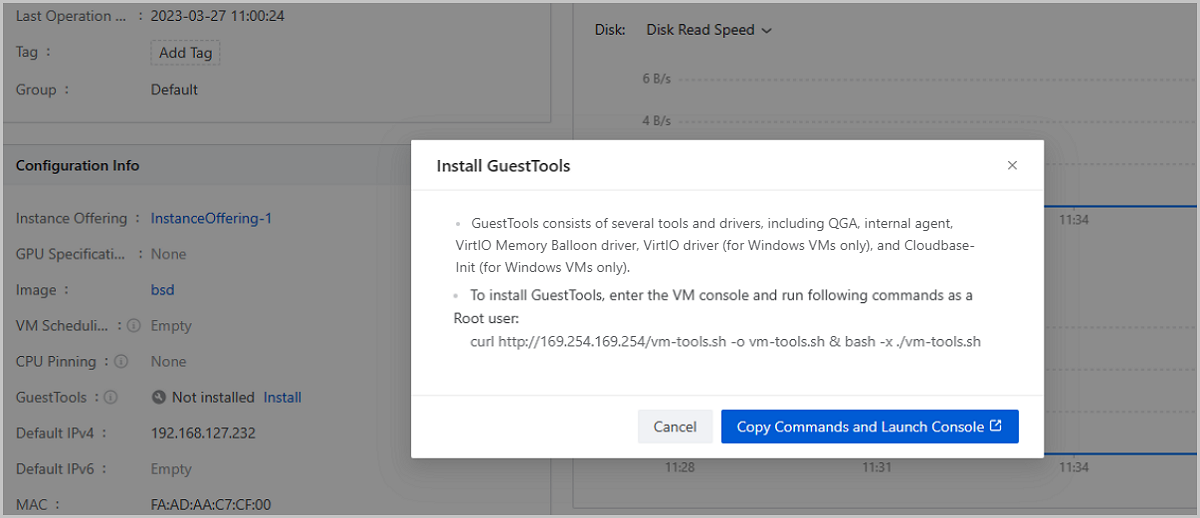Click the Not installed status icon
This screenshot has height=518, width=1200.
[x=159, y=398]
